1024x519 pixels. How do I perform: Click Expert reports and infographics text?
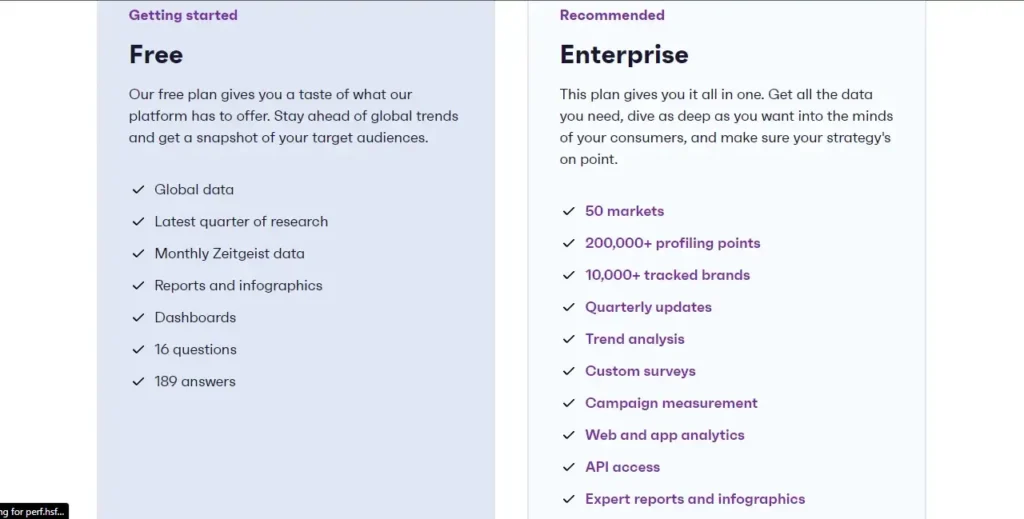coord(695,499)
